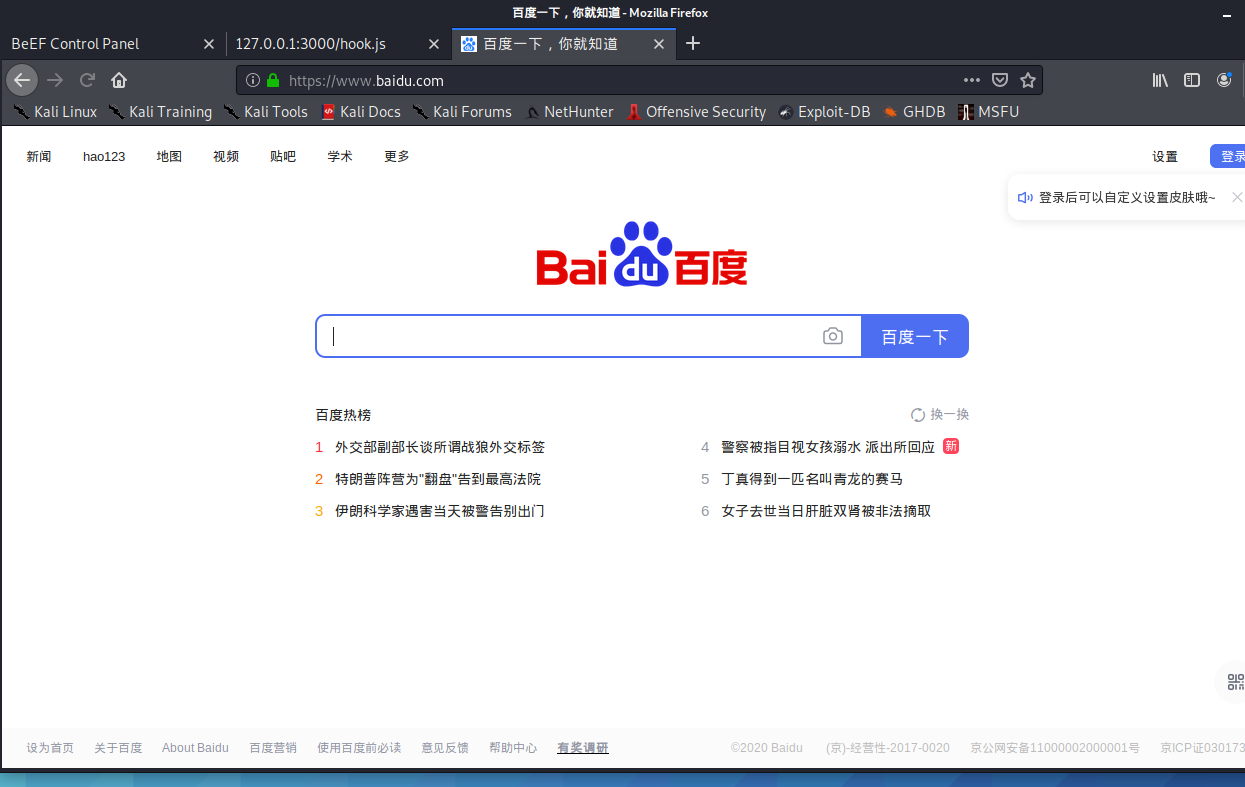Image resolution: width=1245 pixels, height=787 pixels.
Task: Toggle the sidebar icon
Action: (x=1191, y=80)
